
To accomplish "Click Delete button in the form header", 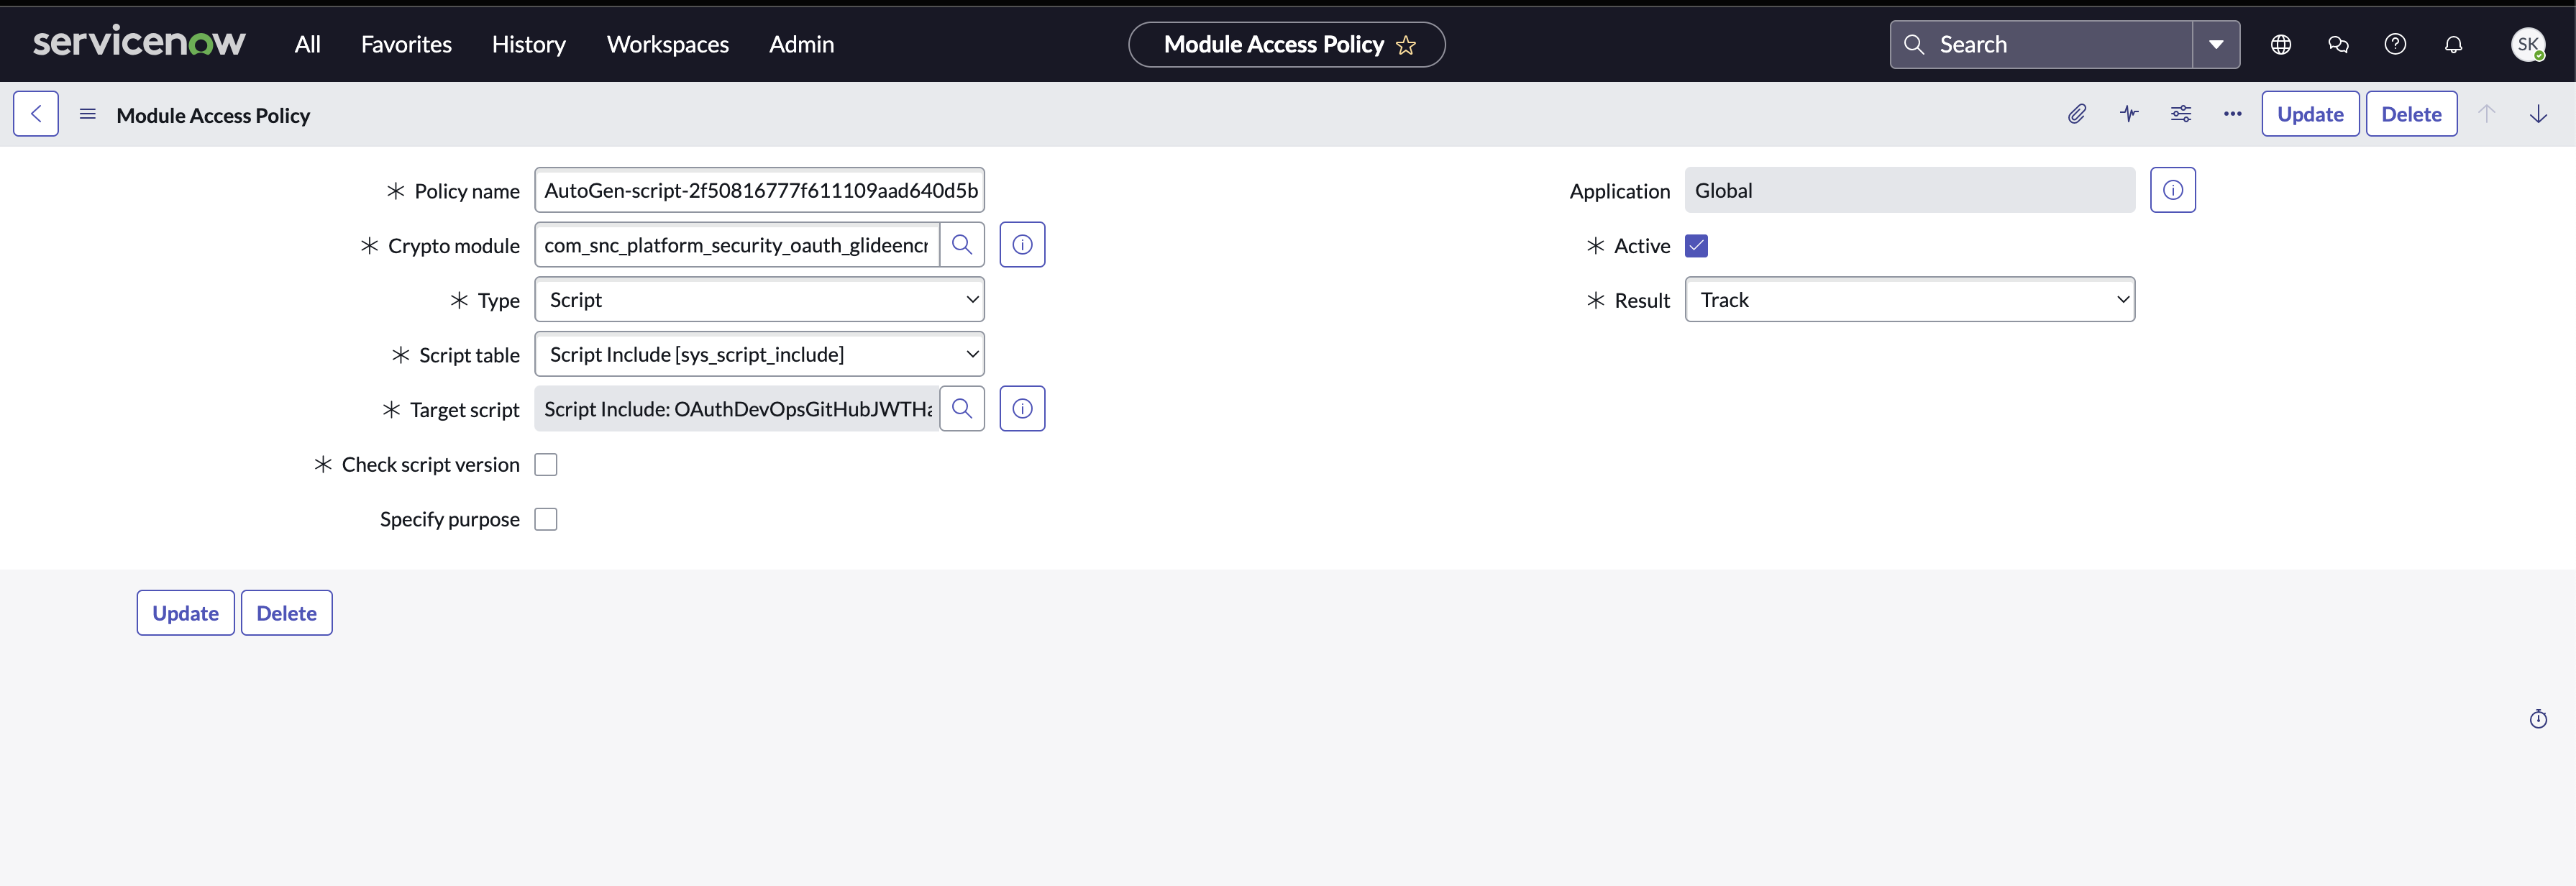I will click(2411, 114).
